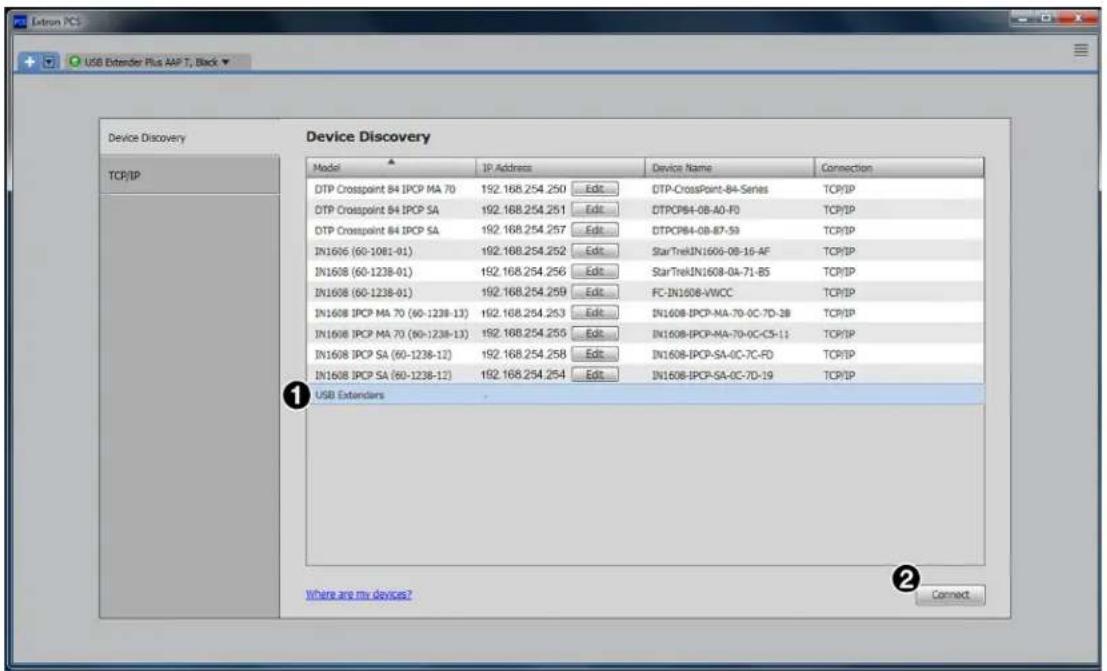Expand the USB Extender Plus AAP T tab dropdown arrow
The height and width of the screenshot is (671, 1107).
tap(226, 62)
